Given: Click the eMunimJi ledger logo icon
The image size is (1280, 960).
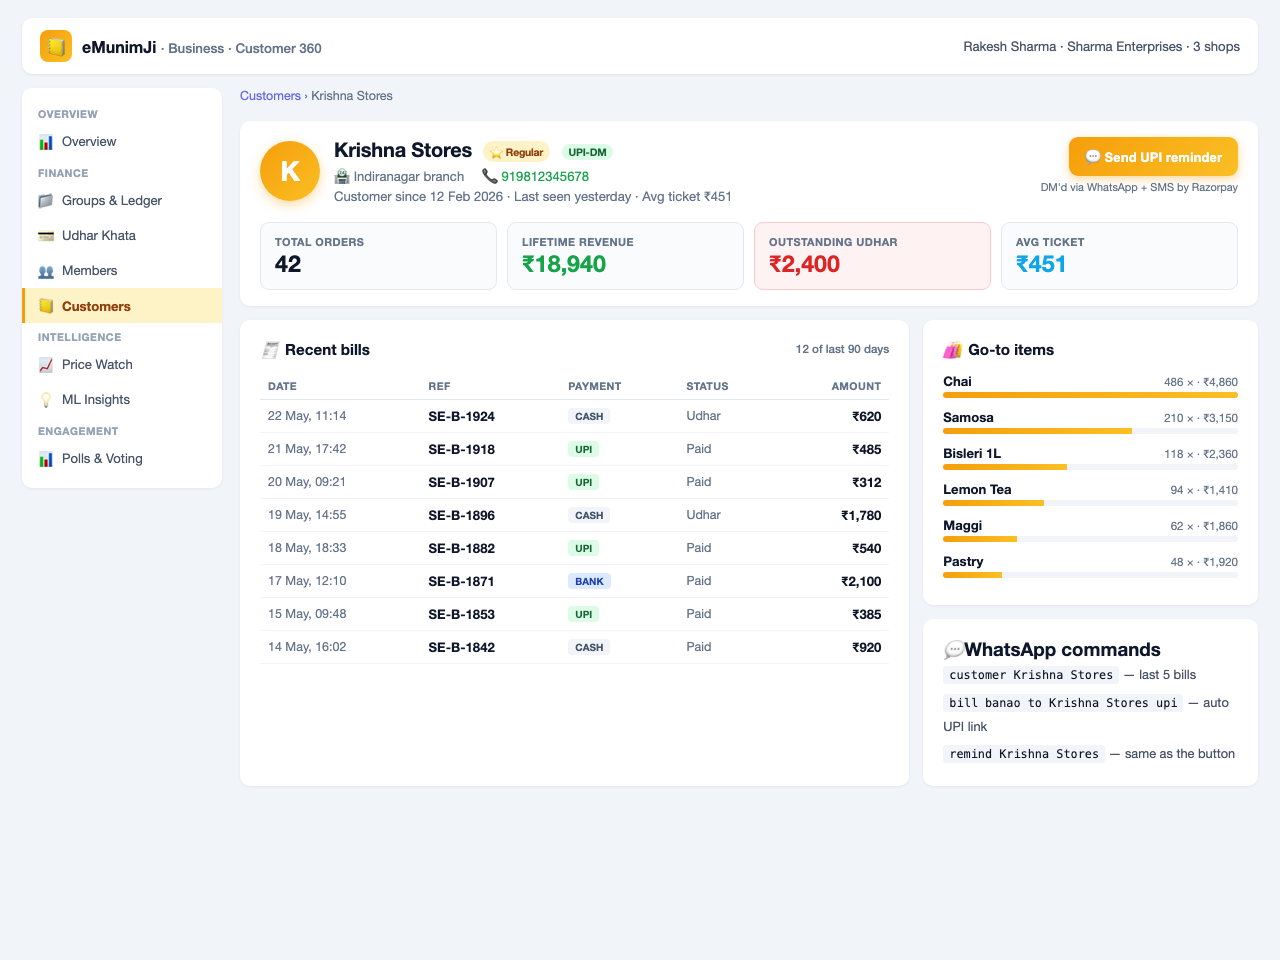Looking at the screenshot, I should (56, 46).
